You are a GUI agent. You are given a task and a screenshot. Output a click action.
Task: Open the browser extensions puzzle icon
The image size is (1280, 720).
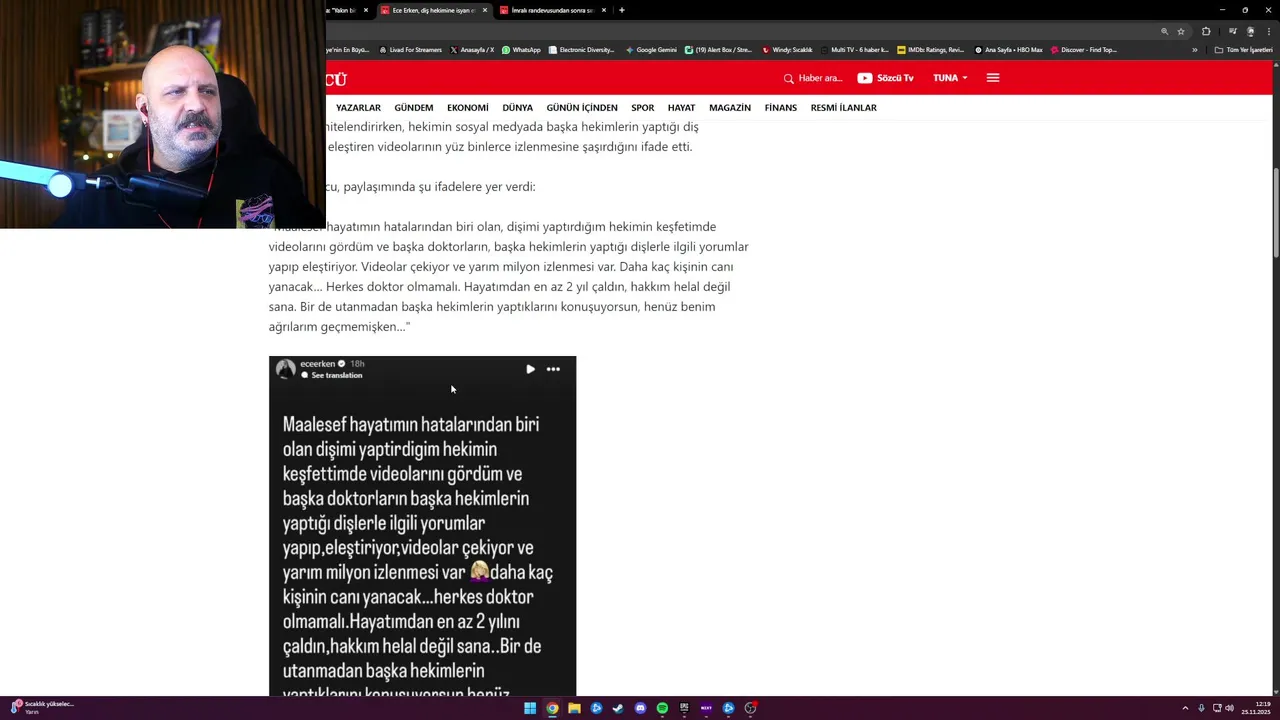1206,31
